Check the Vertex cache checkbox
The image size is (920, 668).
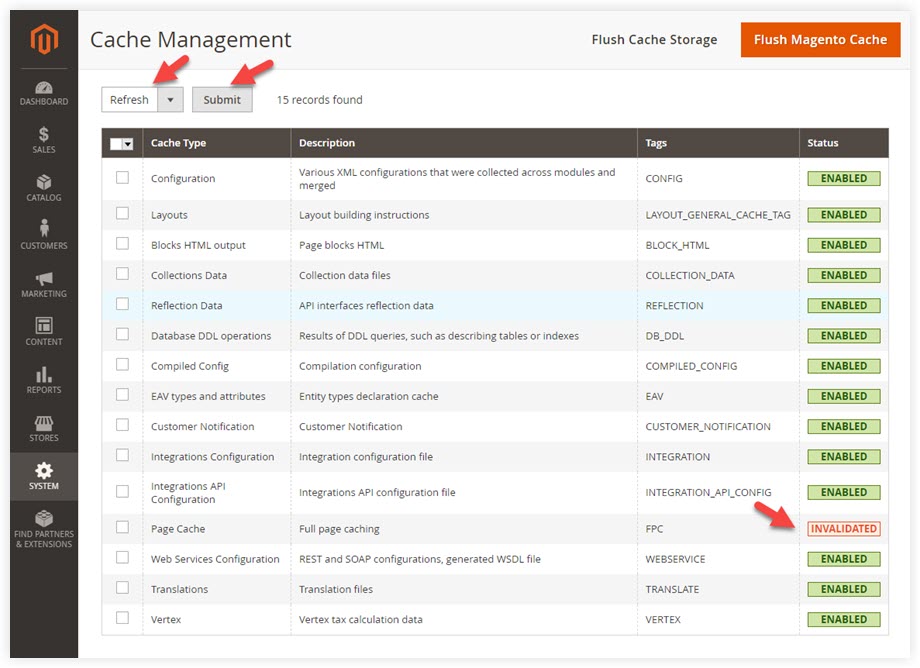tap(123, 618)
